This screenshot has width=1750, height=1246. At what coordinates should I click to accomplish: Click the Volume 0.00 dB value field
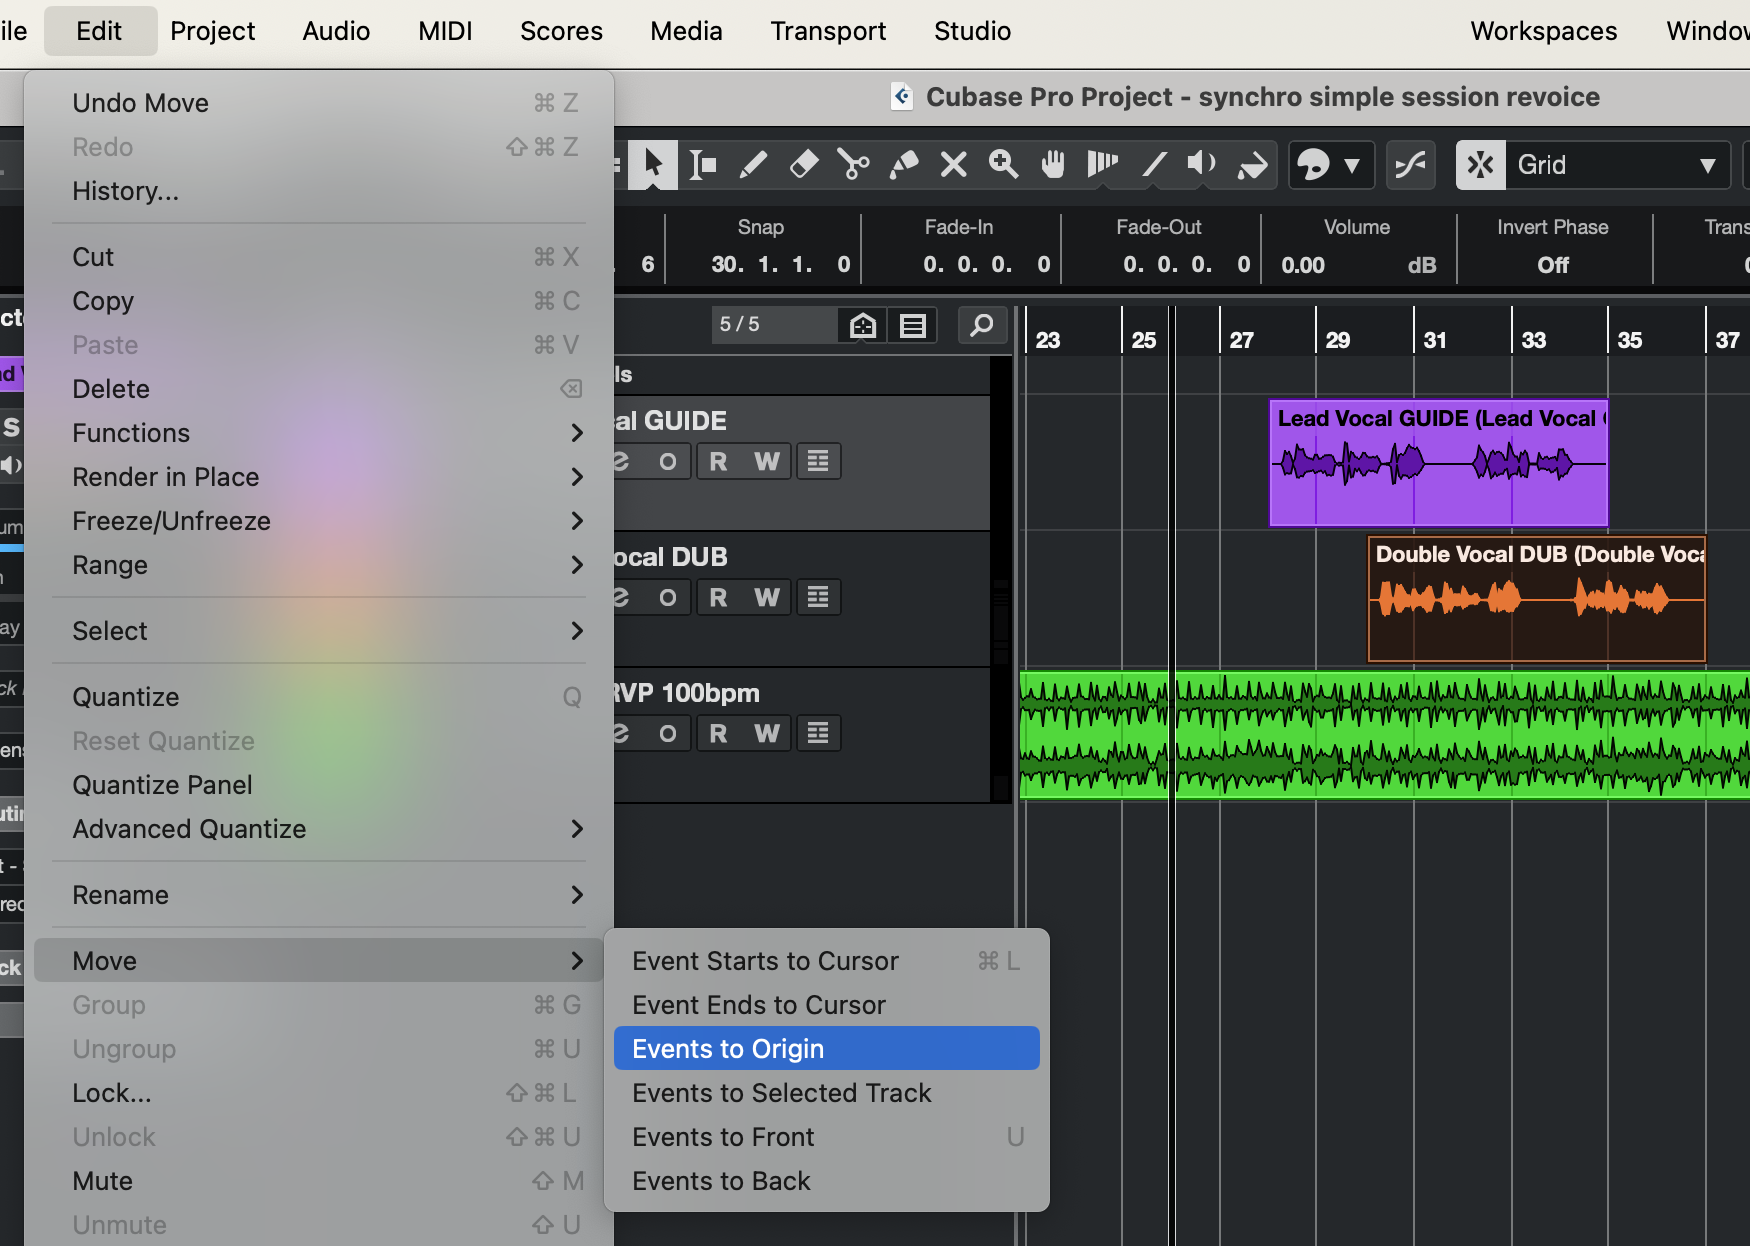(1304, 265)
